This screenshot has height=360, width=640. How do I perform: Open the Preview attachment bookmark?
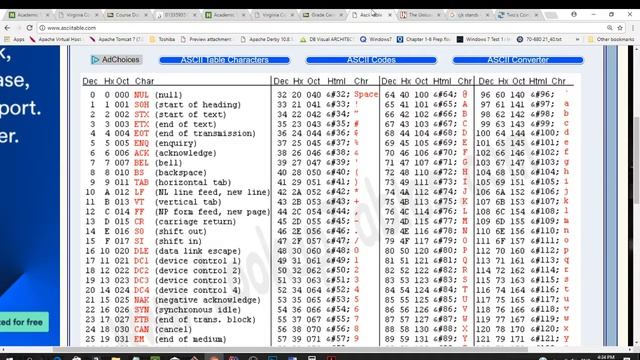click(206, 39)
